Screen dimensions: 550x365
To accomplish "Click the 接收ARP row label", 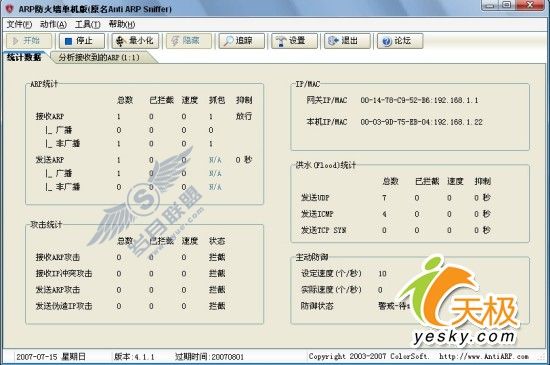I will [50, 116].
